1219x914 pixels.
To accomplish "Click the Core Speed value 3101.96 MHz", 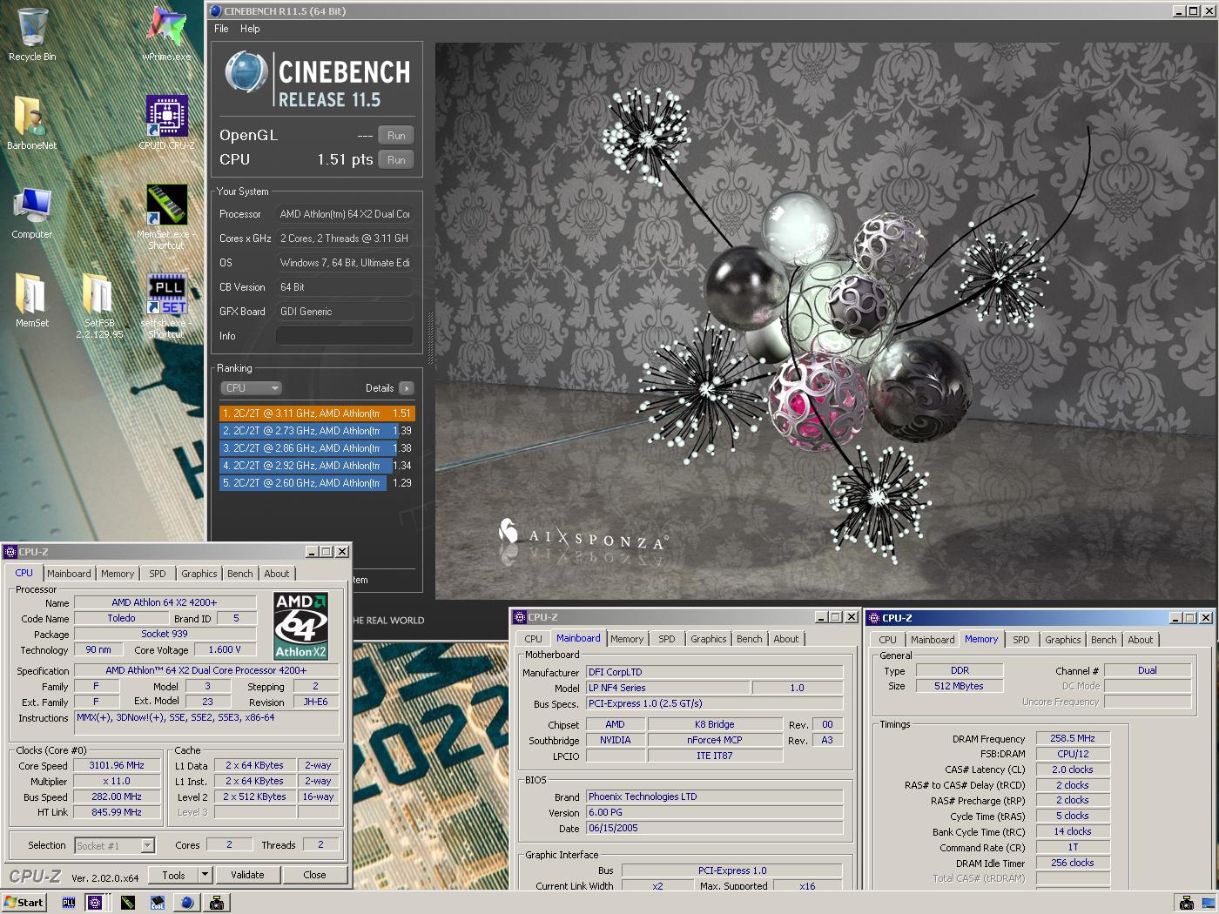I will click(117, 766).
